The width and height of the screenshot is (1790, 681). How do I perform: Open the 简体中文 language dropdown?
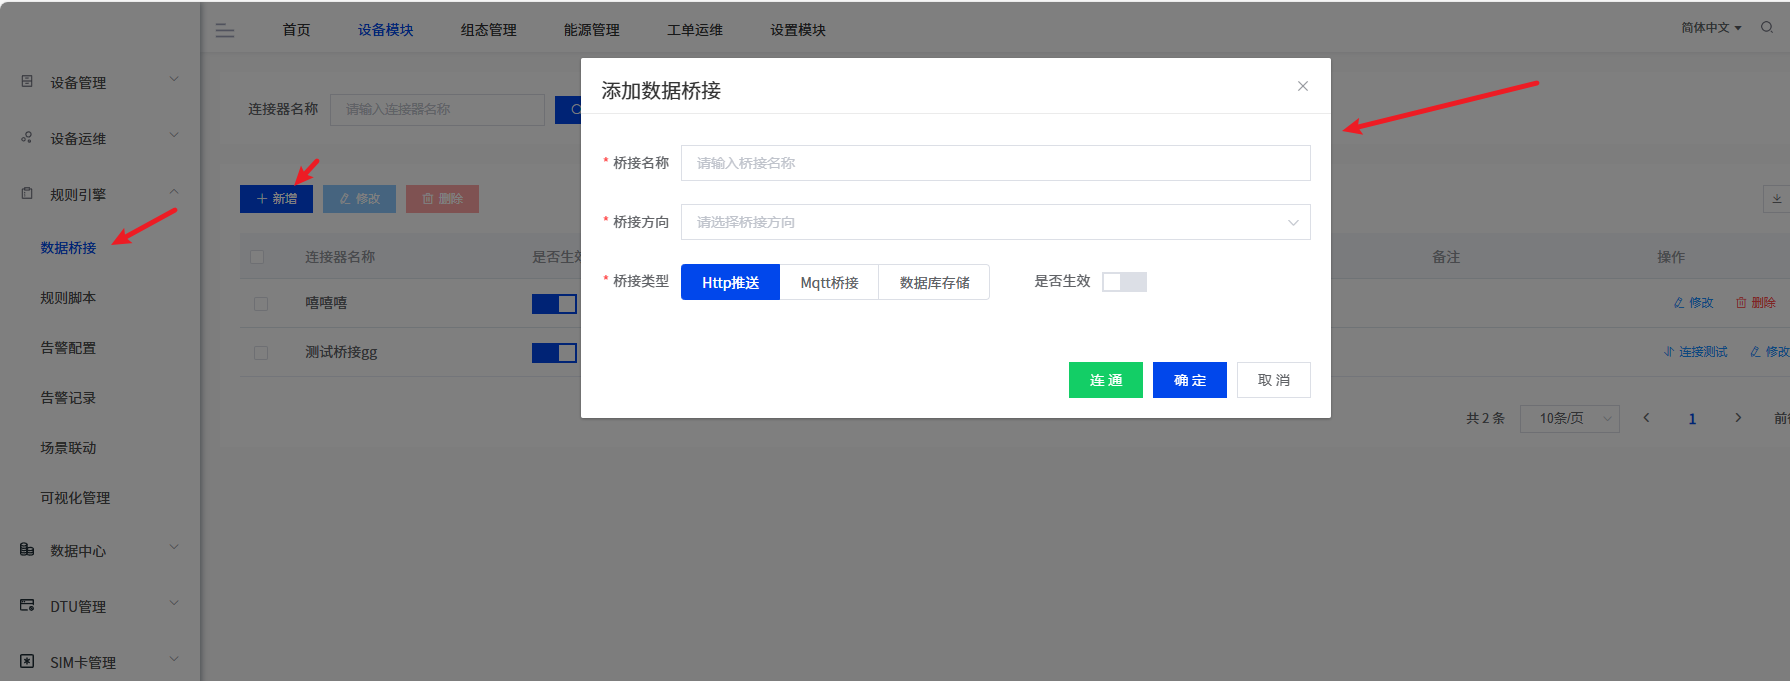pos(1711,28)
